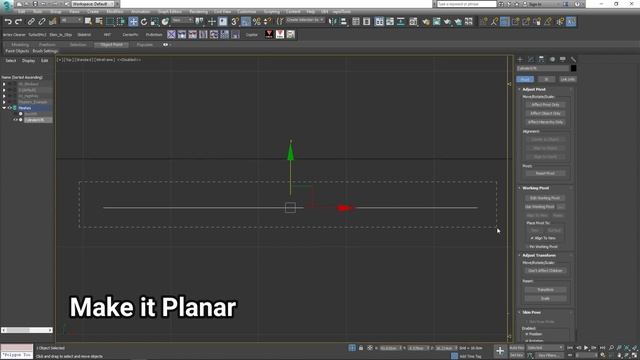Collapse the Skin Pose rollout
640x360 pixels.
tap(520, 312)
